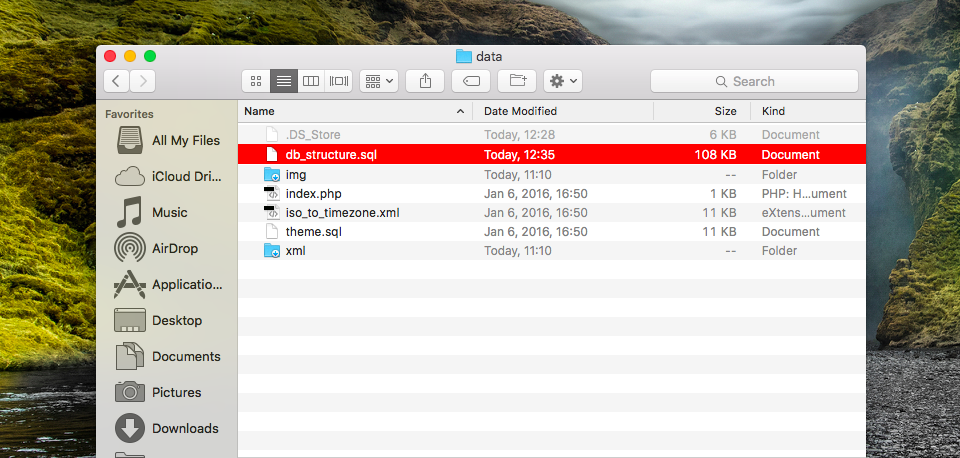Select the theme.sql file icon

pyautogui.click(x=272, y=231)
